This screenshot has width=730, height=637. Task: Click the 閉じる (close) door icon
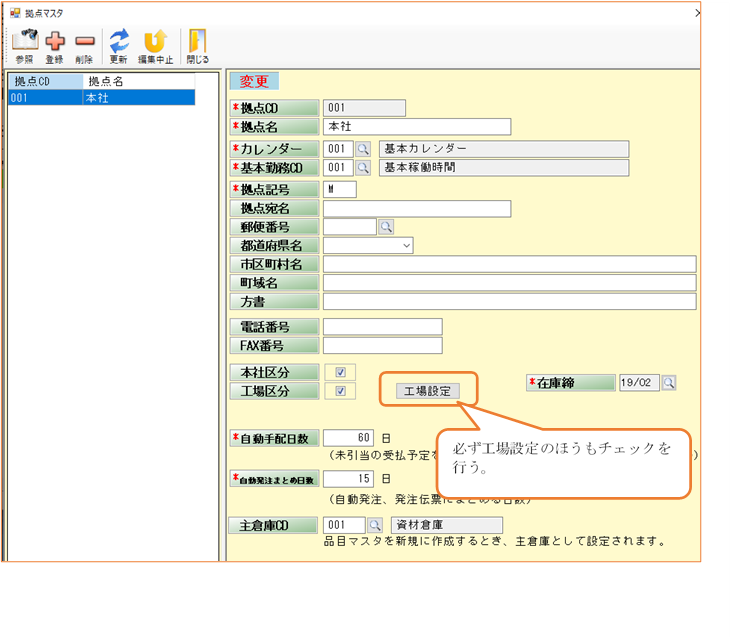click(197, 42)
